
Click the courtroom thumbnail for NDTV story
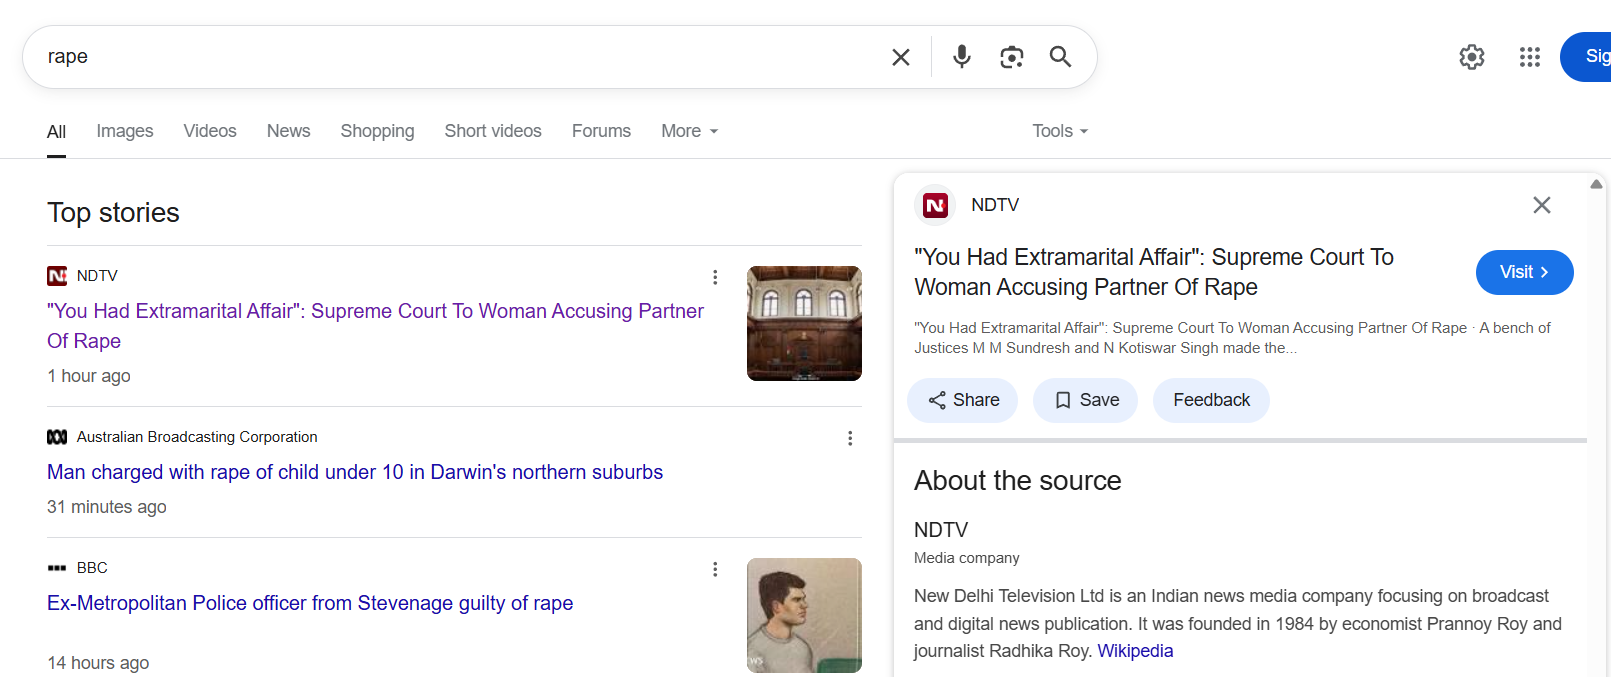(804, 323)
